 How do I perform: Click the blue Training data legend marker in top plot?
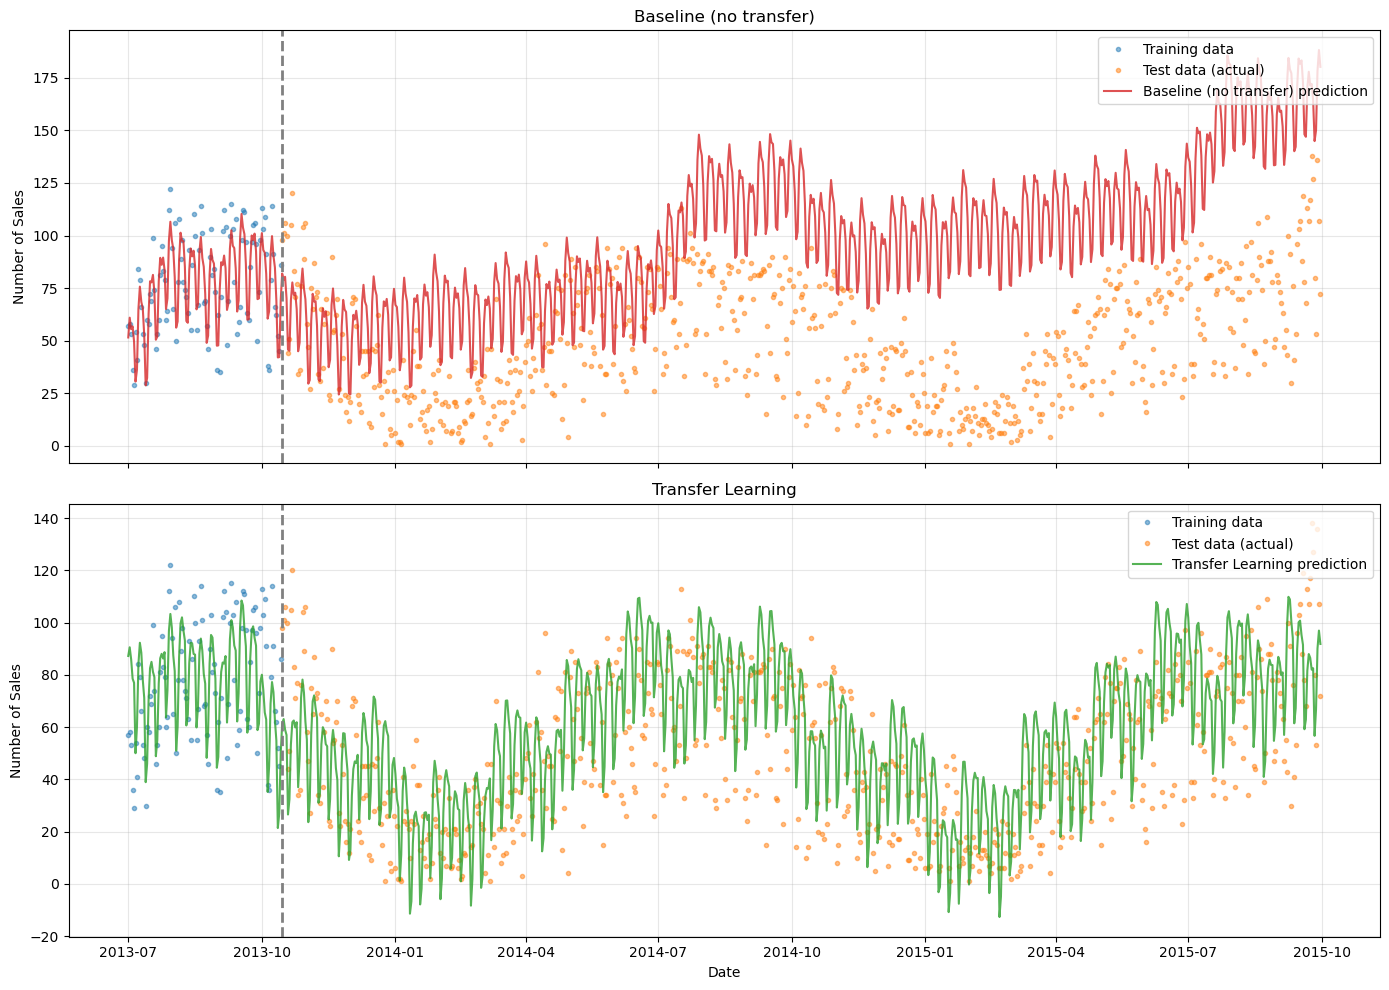pyautogui.click(x=1118, y=49)
